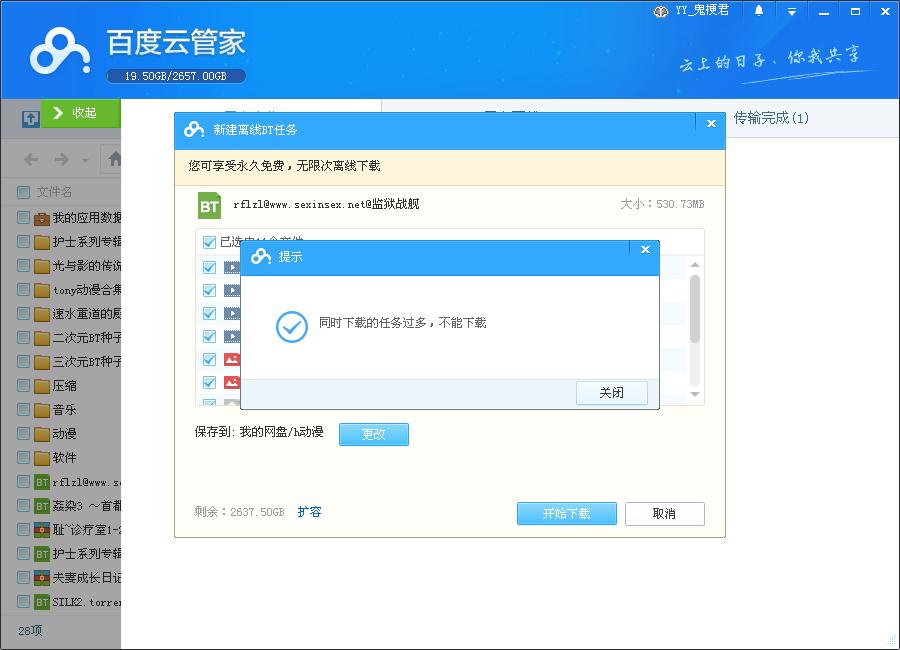Click the upload icon below the logo
The width and height of the screenshot is (900, 650).
click(x=31, y=119)
